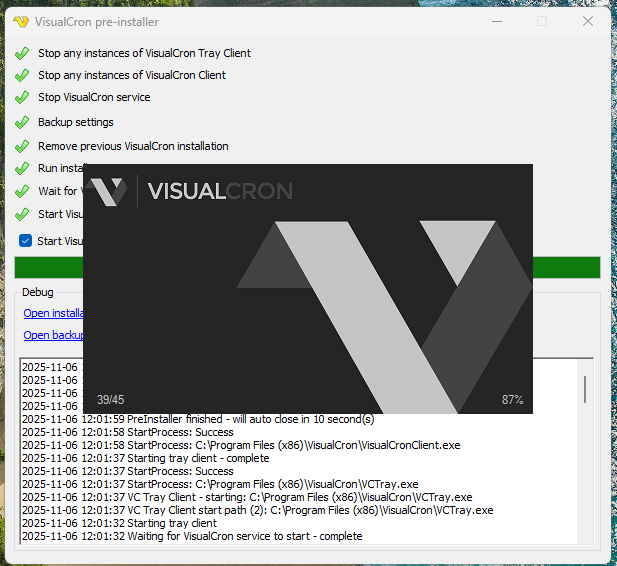Minimize the VisualCron pre-installer window
Viewport: 617px width, 566px height.
pos(497,22)
